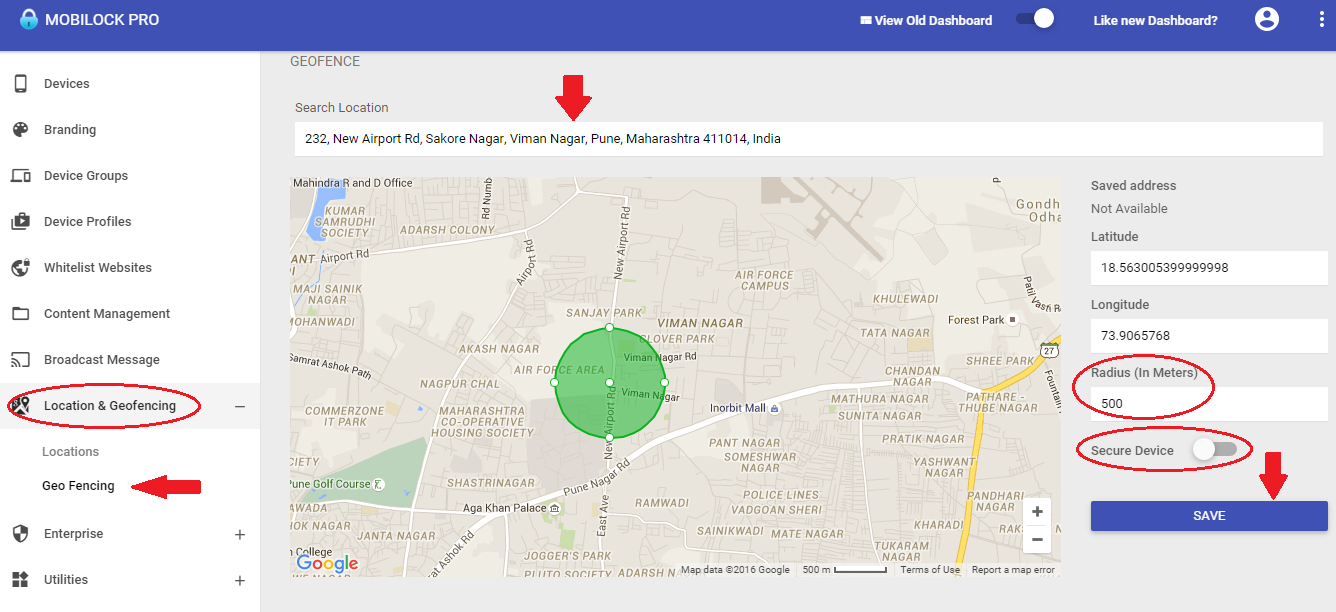Screen dimensions: 1336x612
Task: Open the three-dot overflow menu
Action: point(1321,20)
